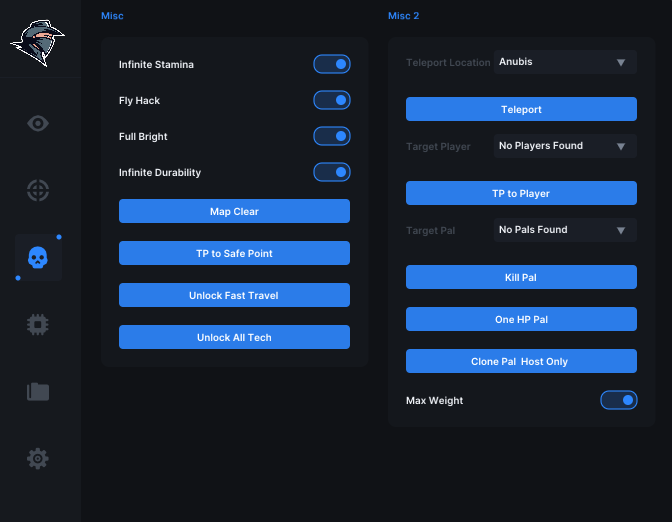Viewport: 672px width, 522px height.
Task: Toggle the Full Bright switch
Action: click(x=332, y=136)
